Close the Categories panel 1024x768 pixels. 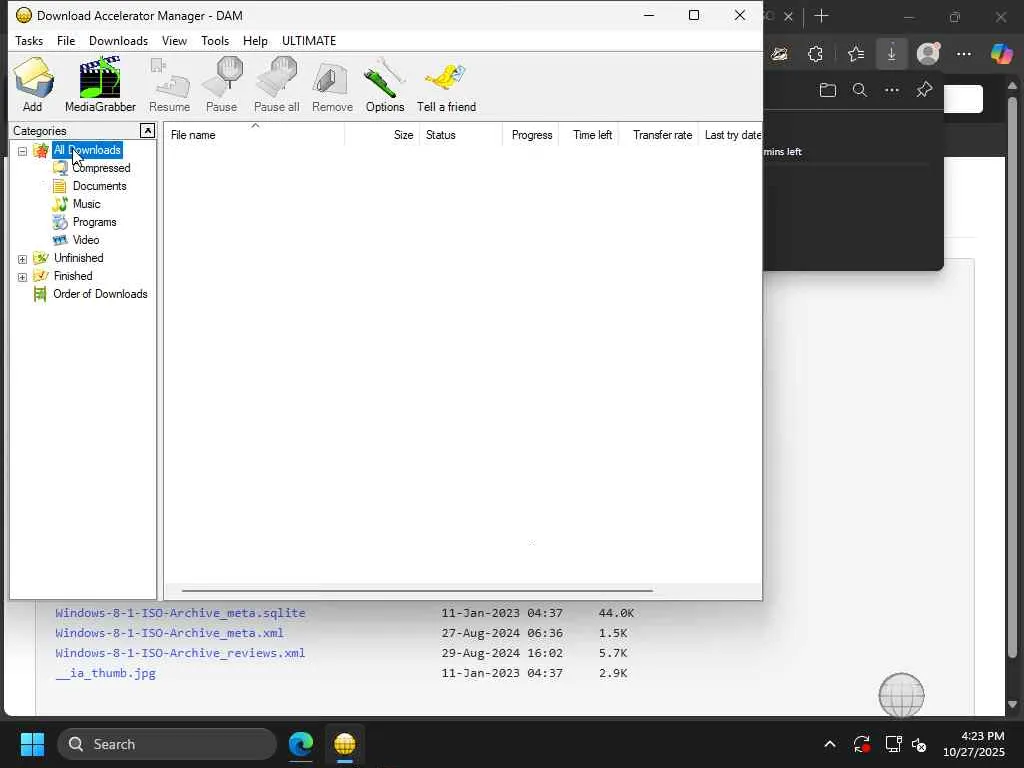148,131
